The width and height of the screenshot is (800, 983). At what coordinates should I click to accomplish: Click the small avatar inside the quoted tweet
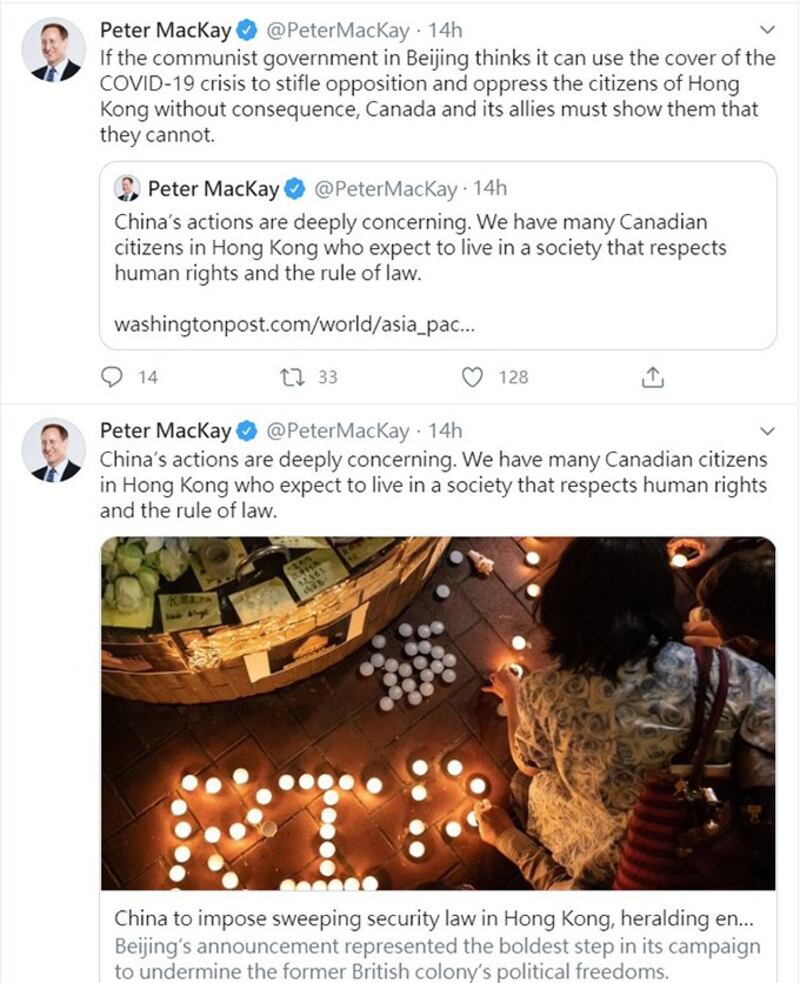click(x=127, y=188)
